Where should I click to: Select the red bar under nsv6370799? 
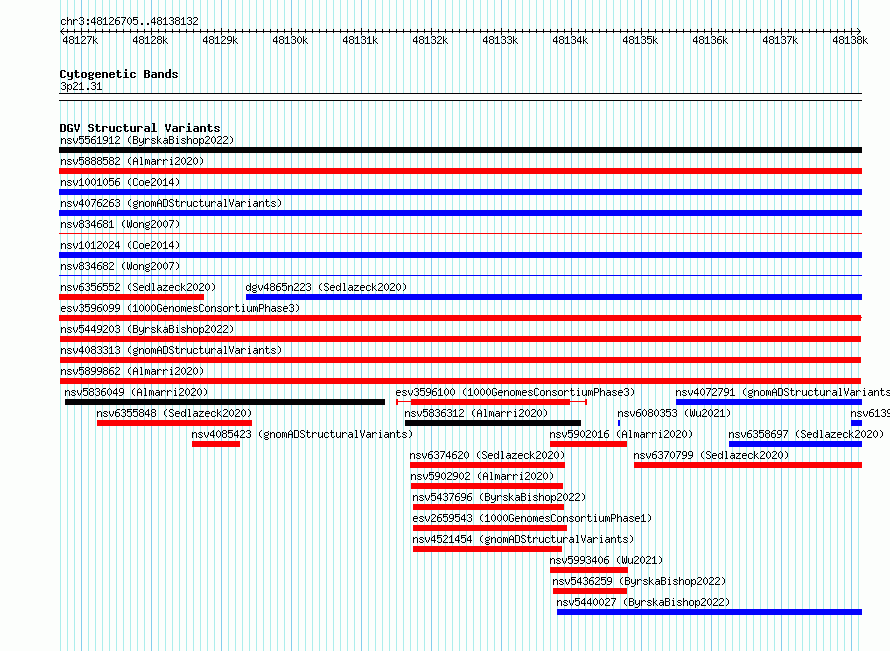point(748,465)
